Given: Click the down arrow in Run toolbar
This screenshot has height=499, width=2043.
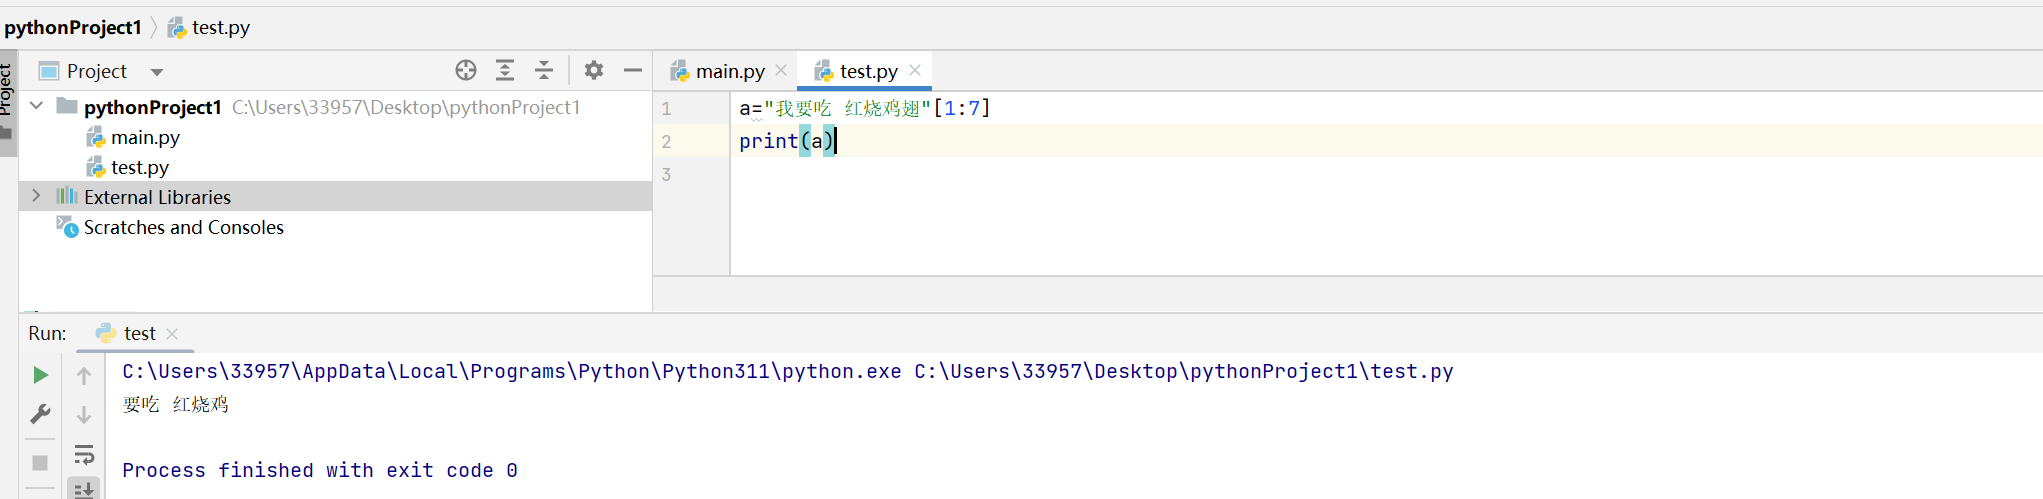Looking at the screenshot, I should pos(84,415).
